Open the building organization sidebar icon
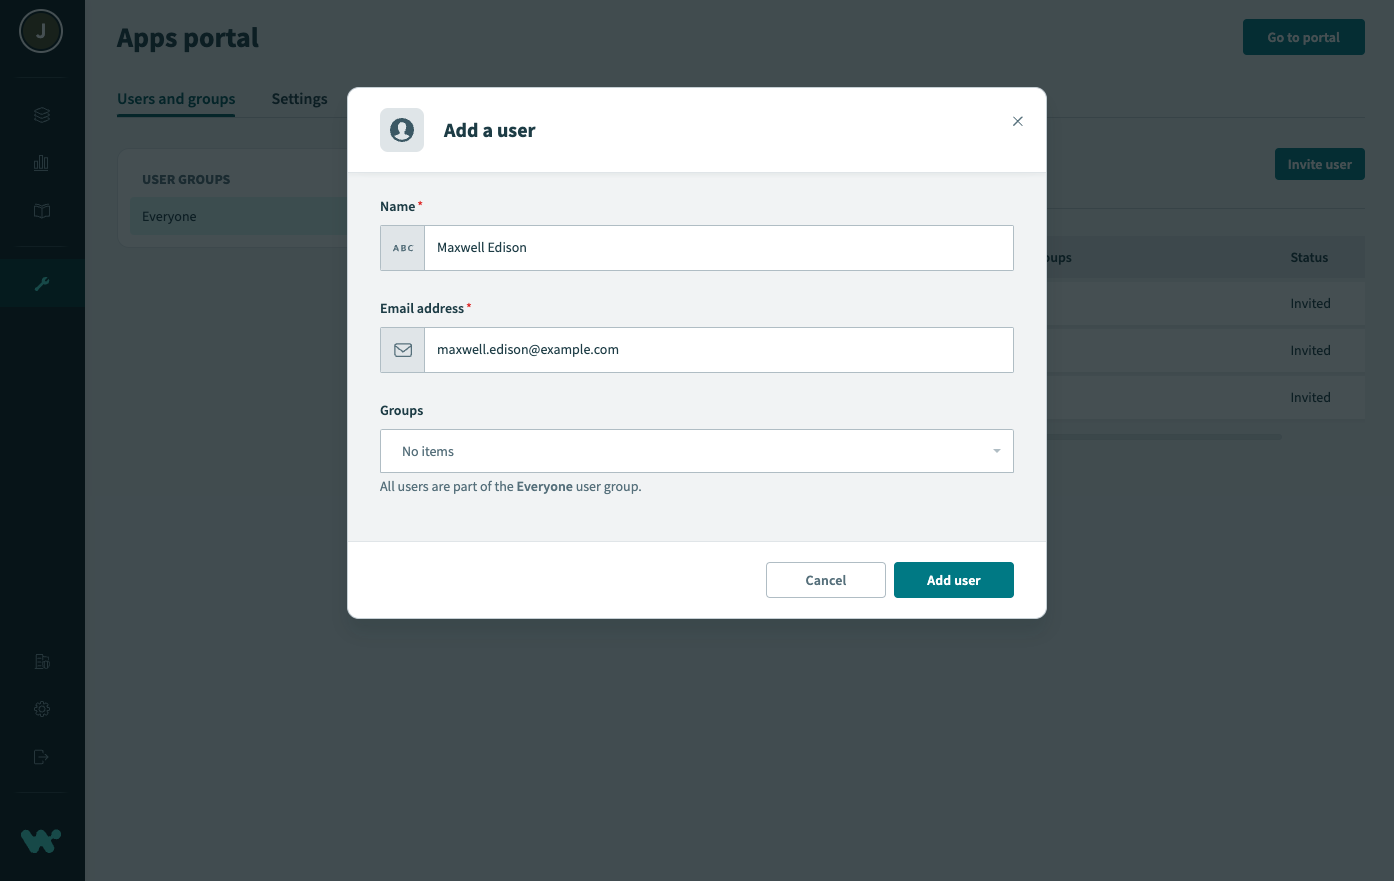 pos(42,661)
